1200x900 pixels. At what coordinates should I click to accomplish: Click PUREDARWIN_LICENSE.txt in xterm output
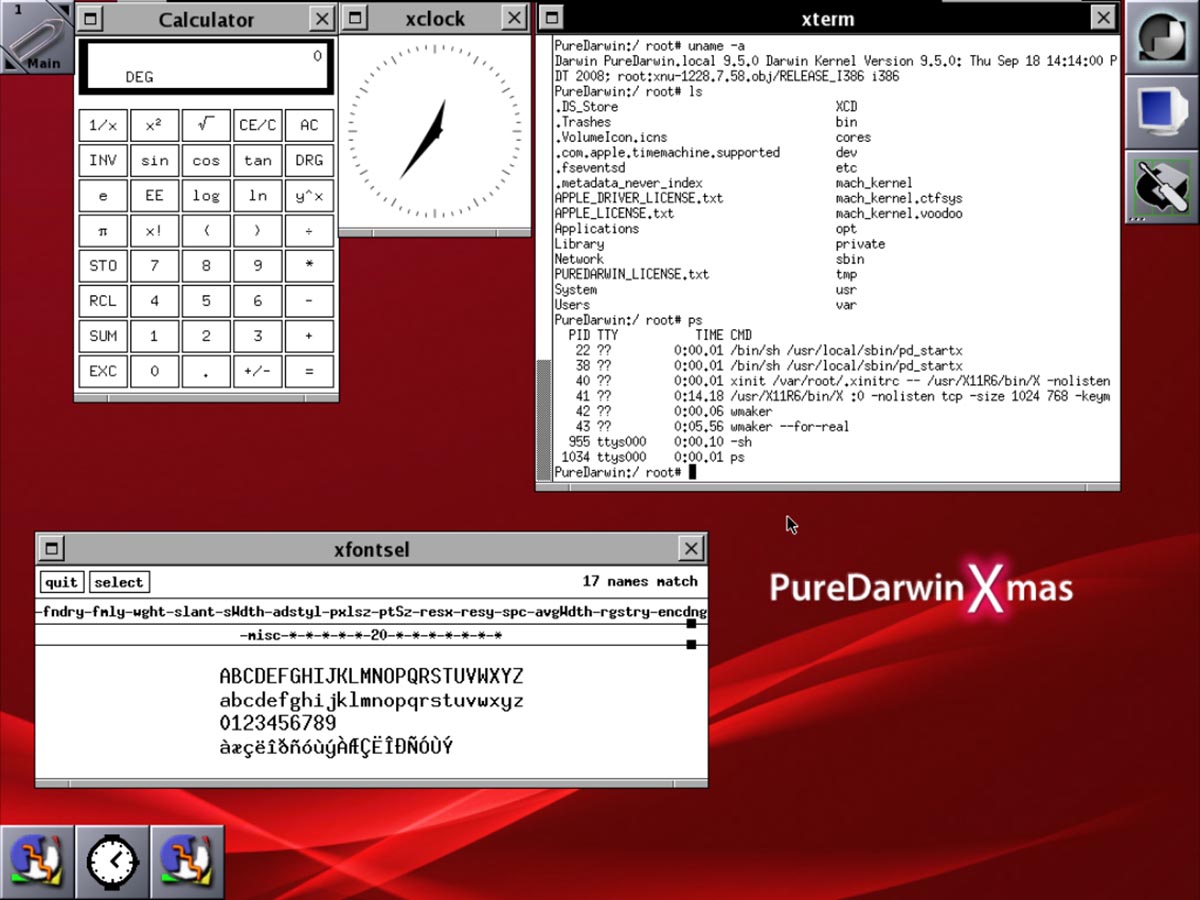[632, 274]
